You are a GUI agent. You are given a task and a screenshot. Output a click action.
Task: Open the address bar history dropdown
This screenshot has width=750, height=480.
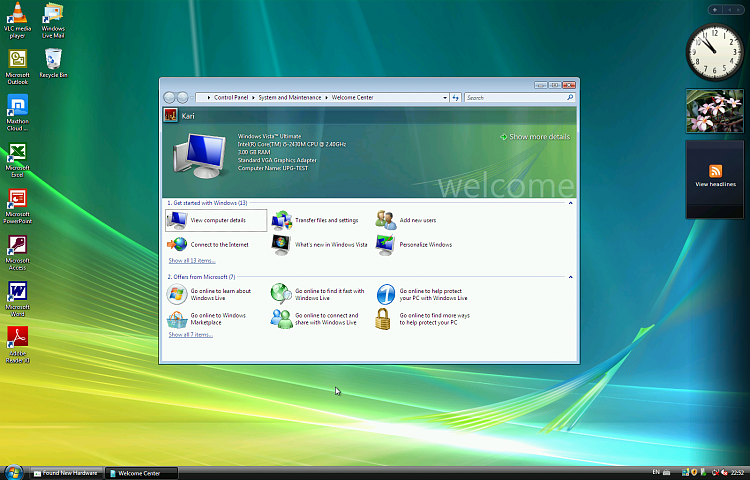(445, 98)
